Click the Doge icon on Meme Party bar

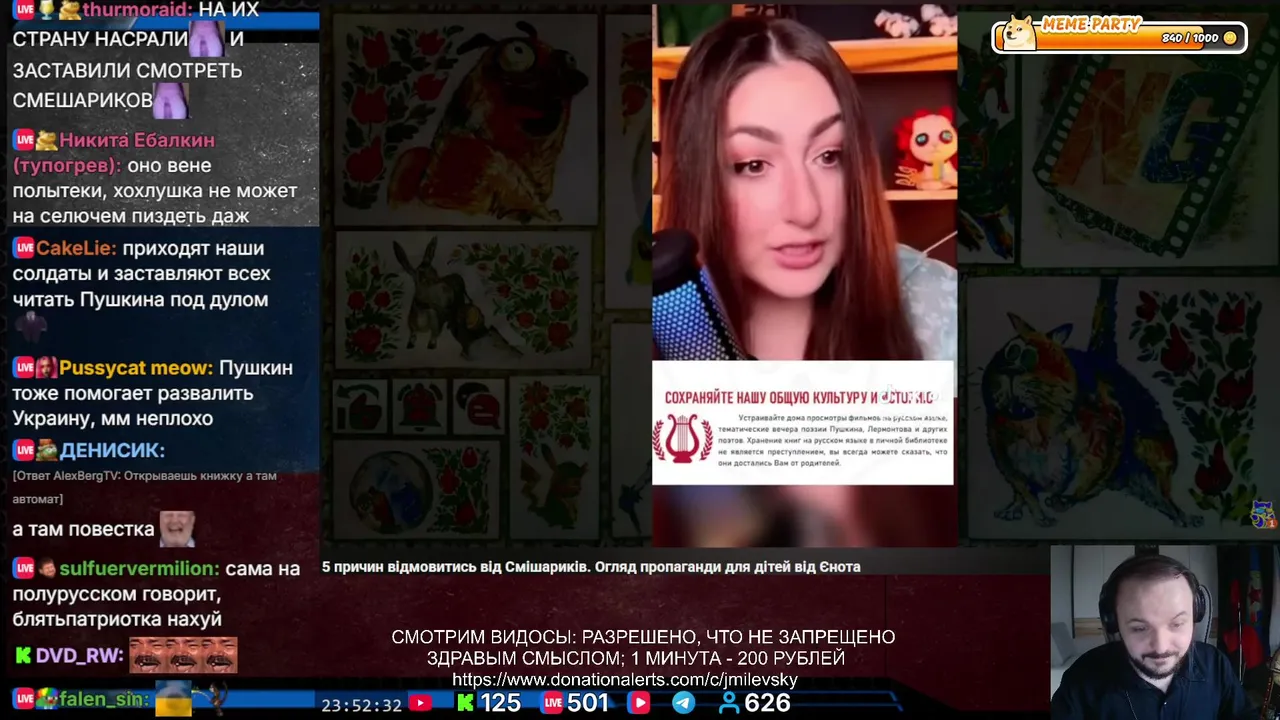(x=1019, y=33)
